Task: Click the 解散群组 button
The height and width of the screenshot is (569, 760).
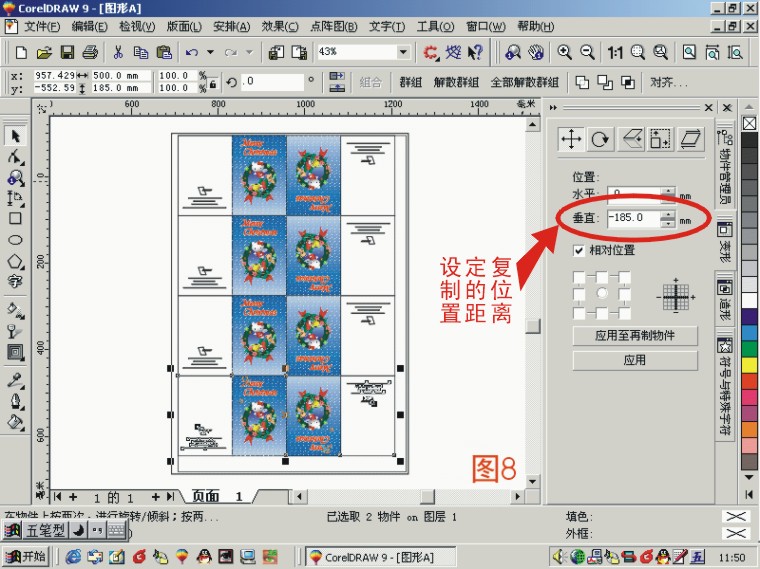Action: click(456, 82)
